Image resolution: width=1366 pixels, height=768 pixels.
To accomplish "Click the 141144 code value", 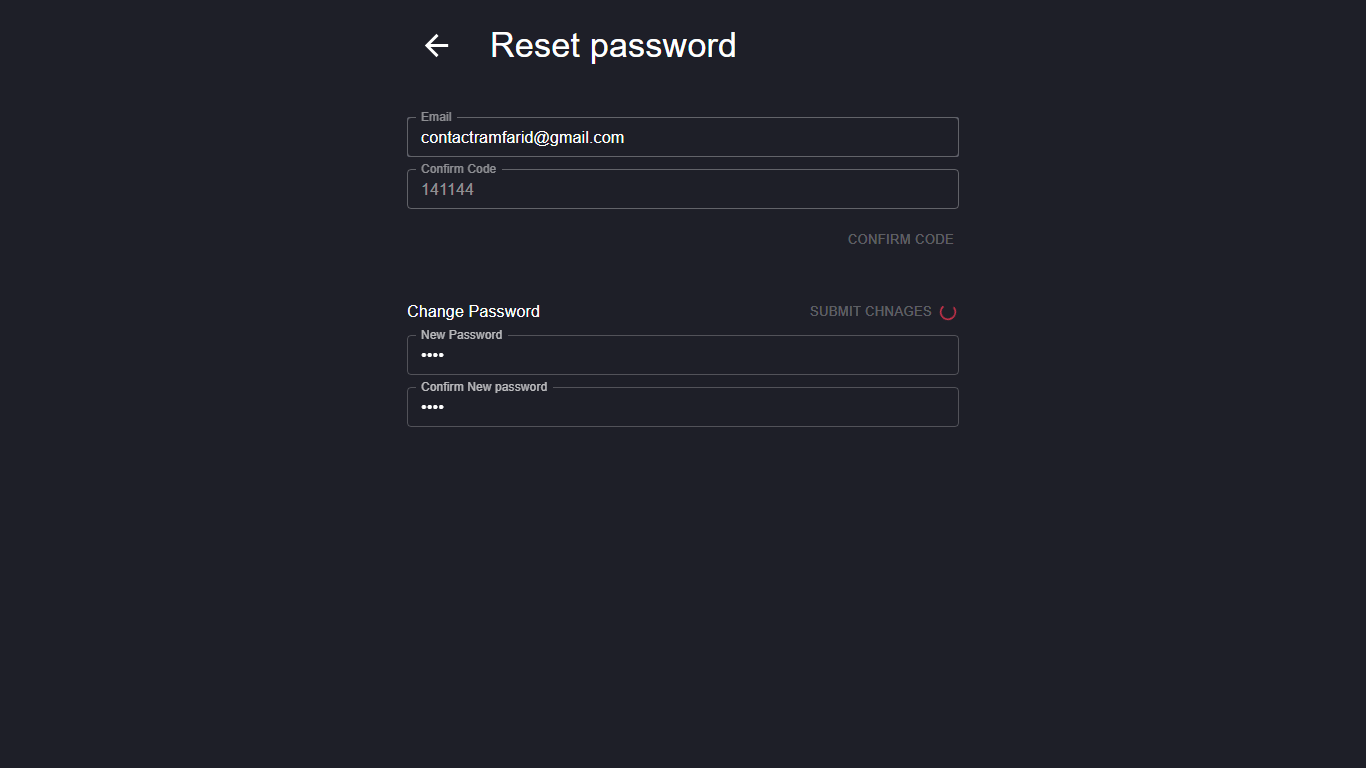I will coord(447,190).
